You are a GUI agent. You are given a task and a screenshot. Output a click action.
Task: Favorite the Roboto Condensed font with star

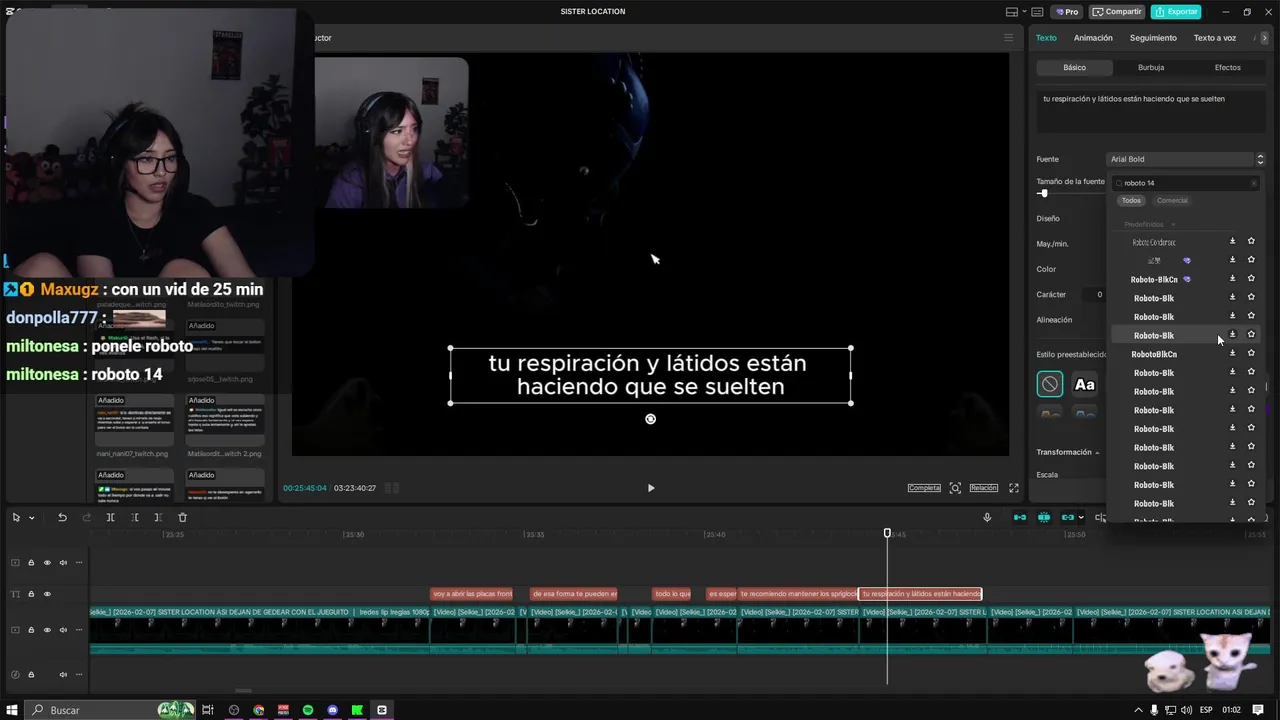pos(1250,241)
